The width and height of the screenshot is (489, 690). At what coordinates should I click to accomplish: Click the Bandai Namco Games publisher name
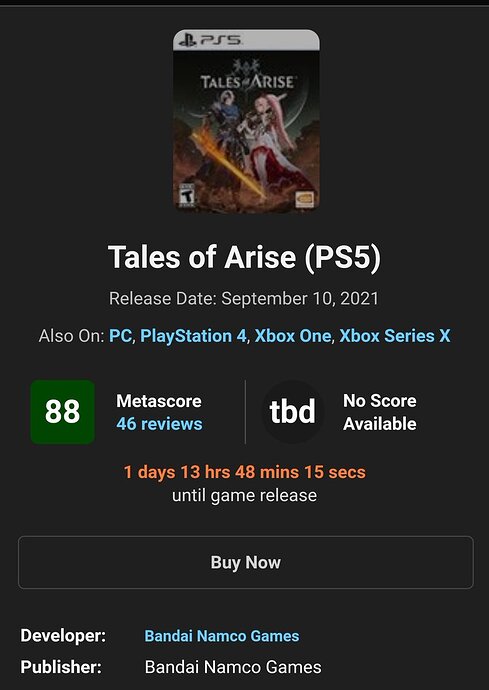[233, 667]
